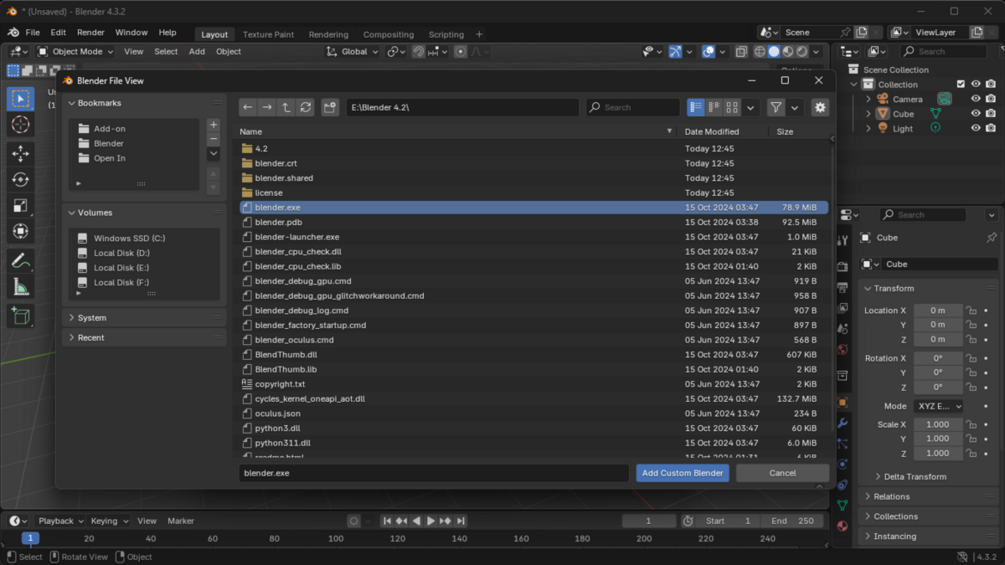Play animation in the timeline
The image size is (1005, 565).
(431, 521)
